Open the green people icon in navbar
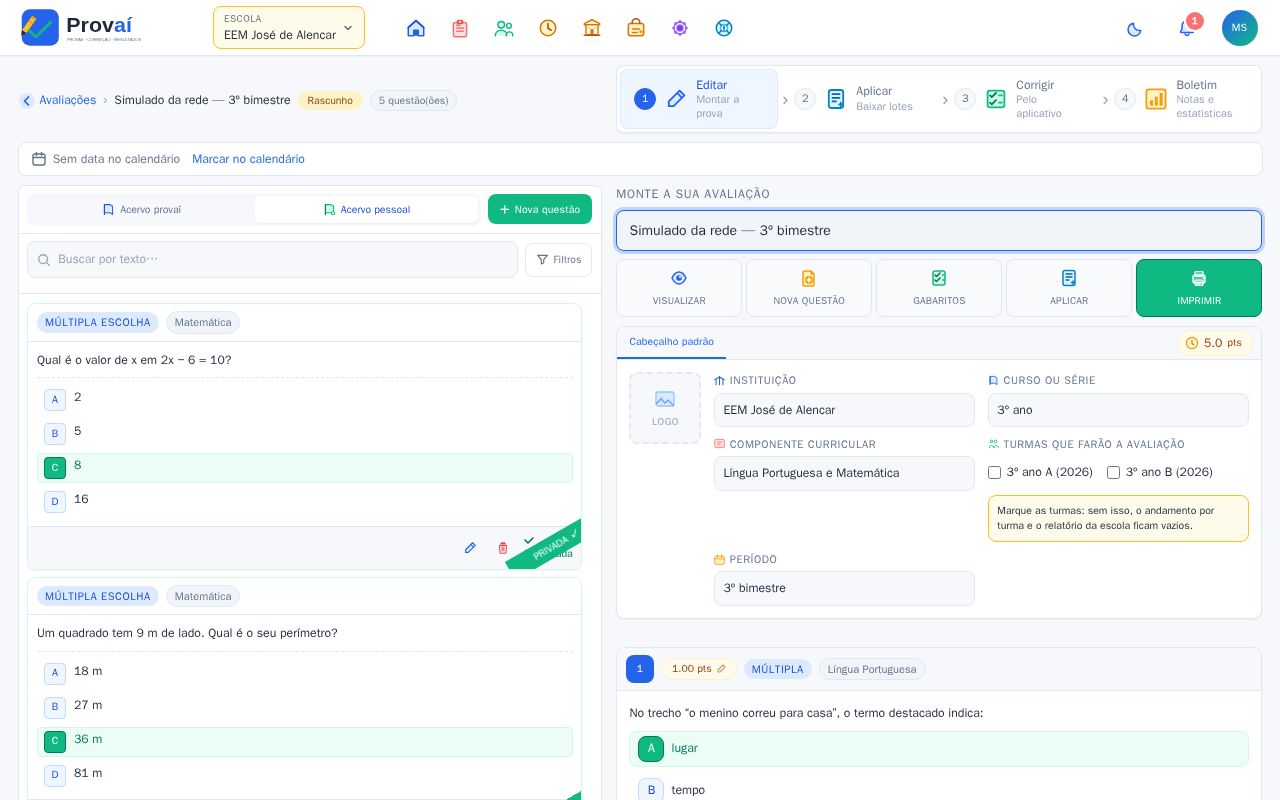 pos(504,28)
